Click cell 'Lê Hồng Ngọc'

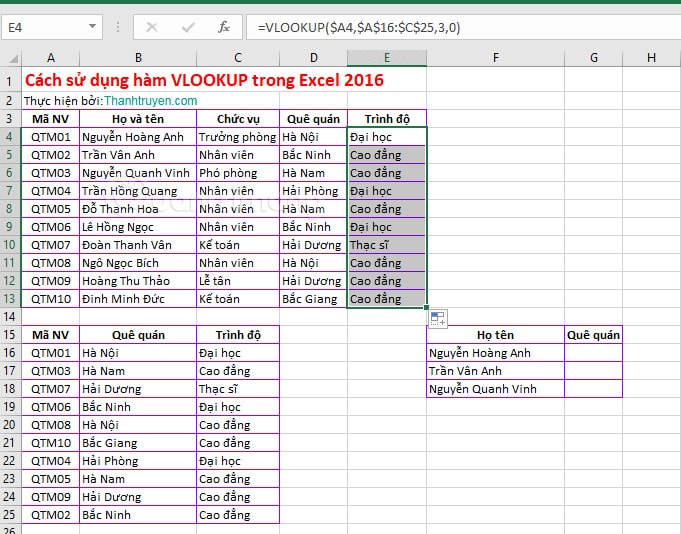coord(138,227)
